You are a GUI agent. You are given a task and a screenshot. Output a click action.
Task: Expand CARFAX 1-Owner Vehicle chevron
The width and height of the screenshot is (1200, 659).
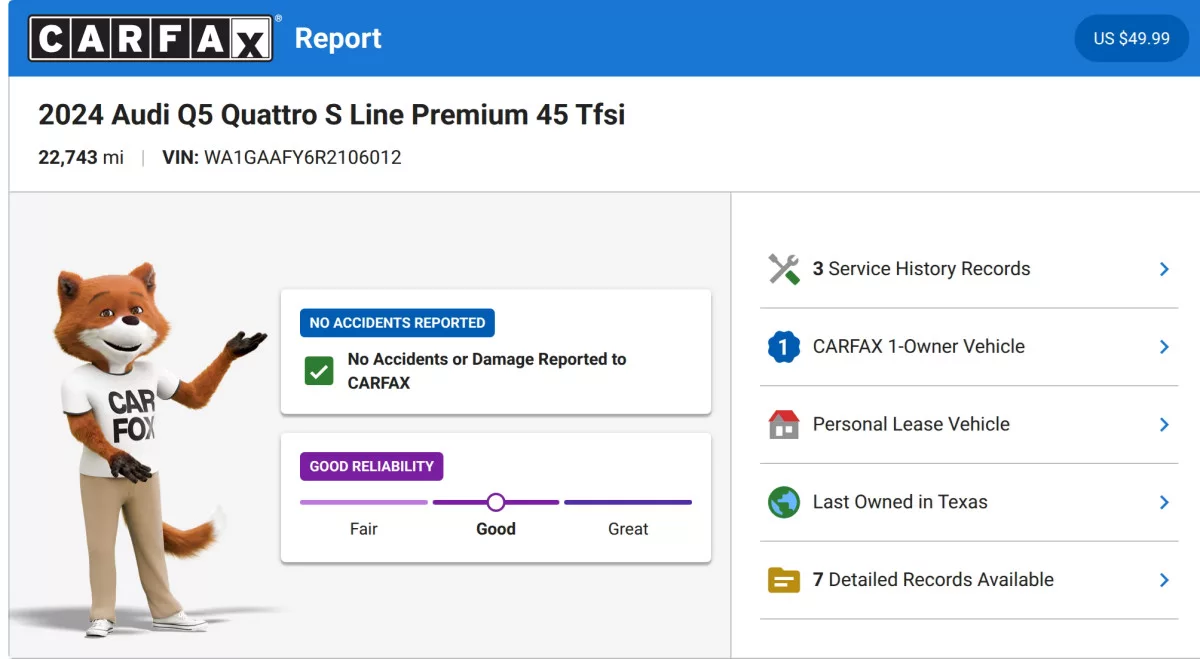(x=1164, y=347)
